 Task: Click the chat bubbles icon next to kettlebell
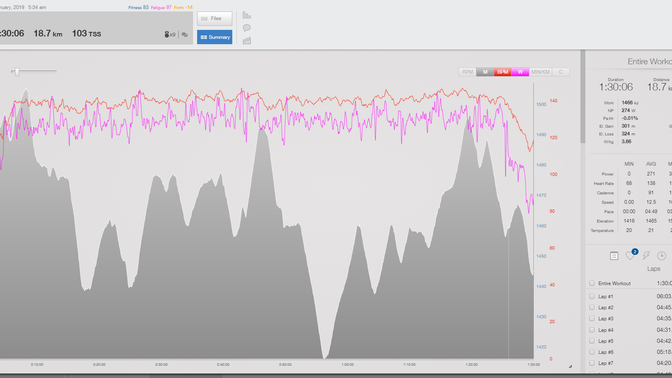(x=185, y=35)
